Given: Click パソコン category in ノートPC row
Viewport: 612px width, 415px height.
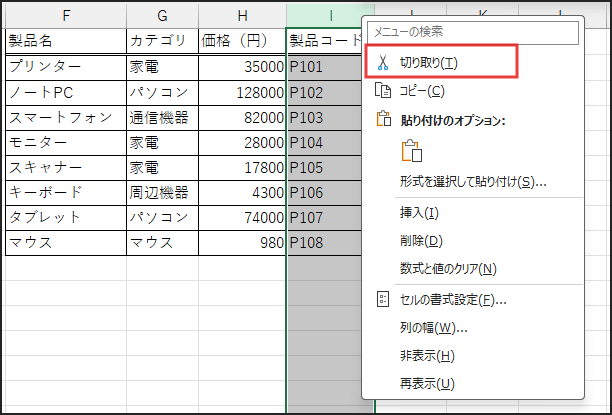Looking at the screenshot, I should pos(162,93).
